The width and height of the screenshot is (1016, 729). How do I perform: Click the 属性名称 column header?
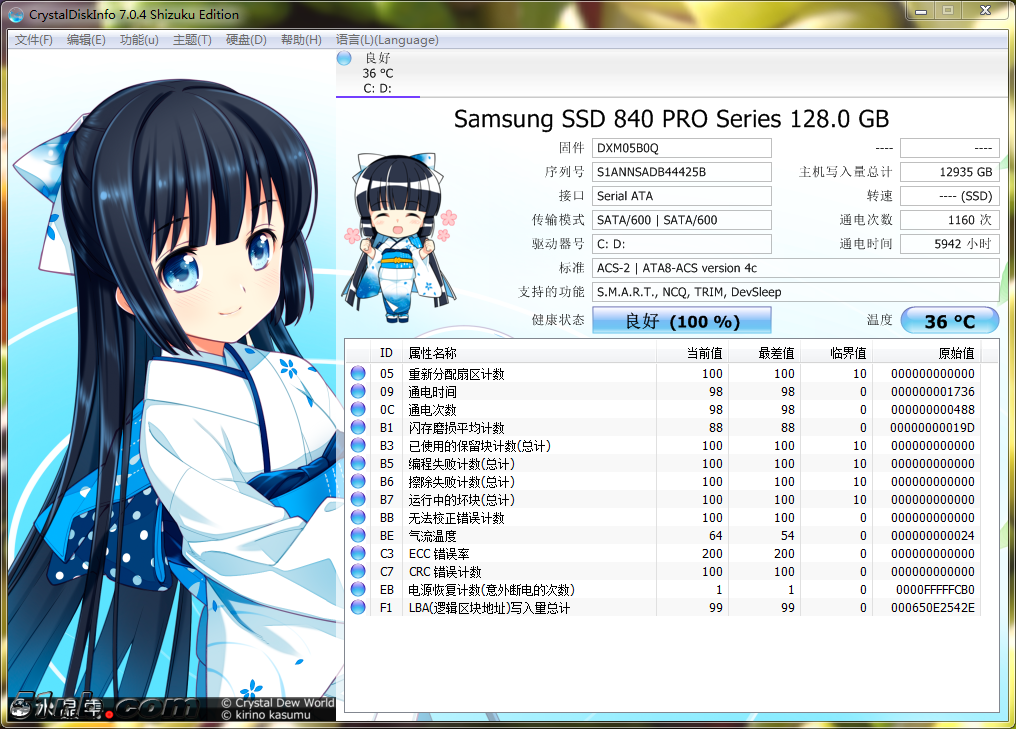[432, 353]
